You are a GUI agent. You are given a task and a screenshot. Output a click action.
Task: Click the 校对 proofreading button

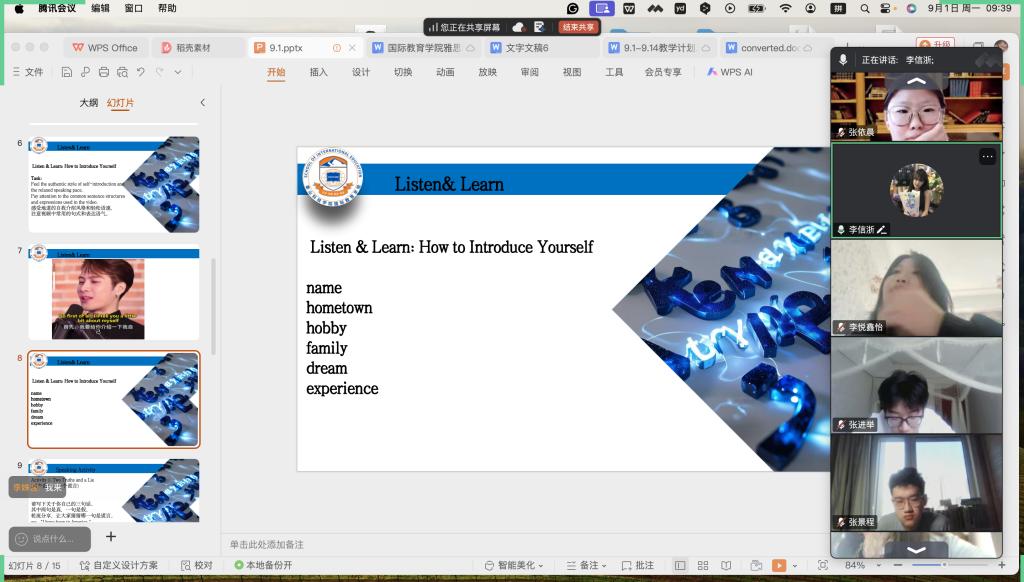(197, 565)
